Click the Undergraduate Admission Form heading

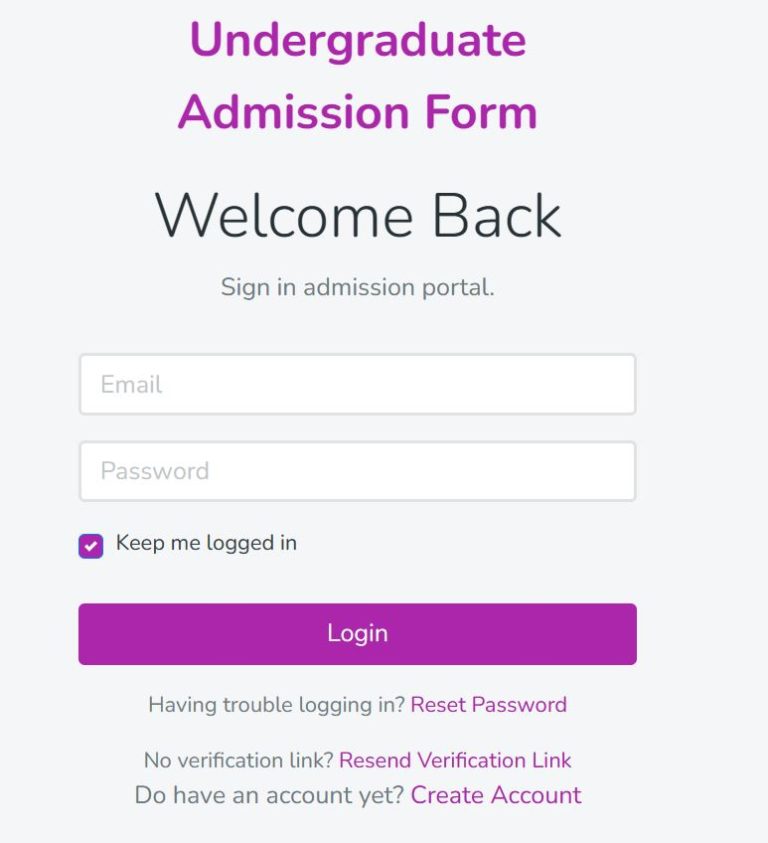coord(358,75)
